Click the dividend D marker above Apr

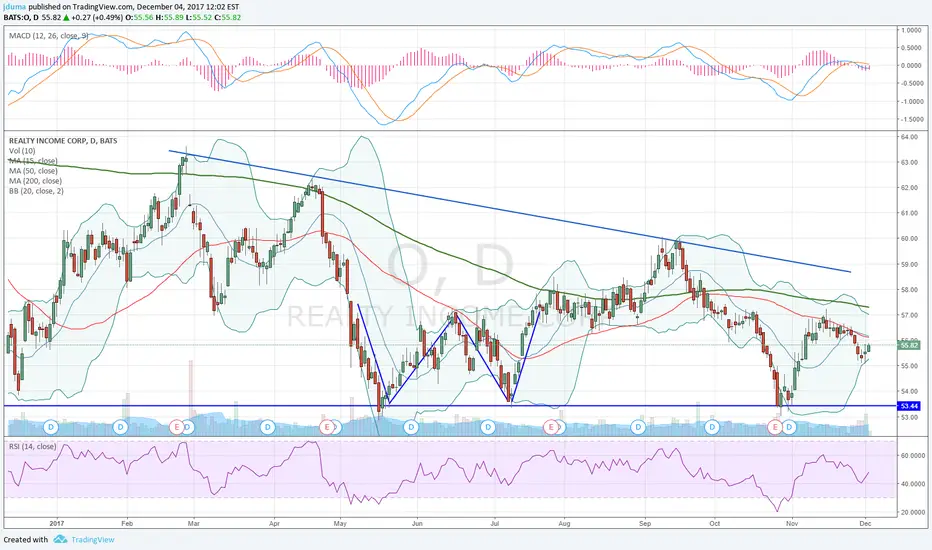pos(267,427)
